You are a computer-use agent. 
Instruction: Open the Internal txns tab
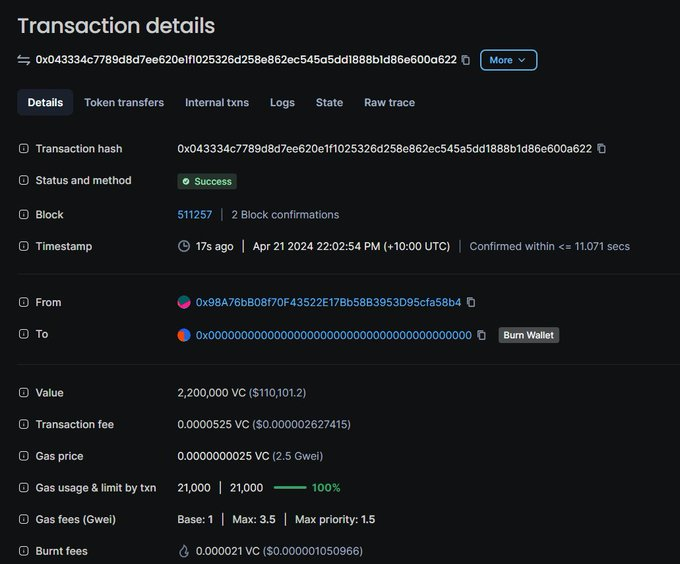[217, 102]
